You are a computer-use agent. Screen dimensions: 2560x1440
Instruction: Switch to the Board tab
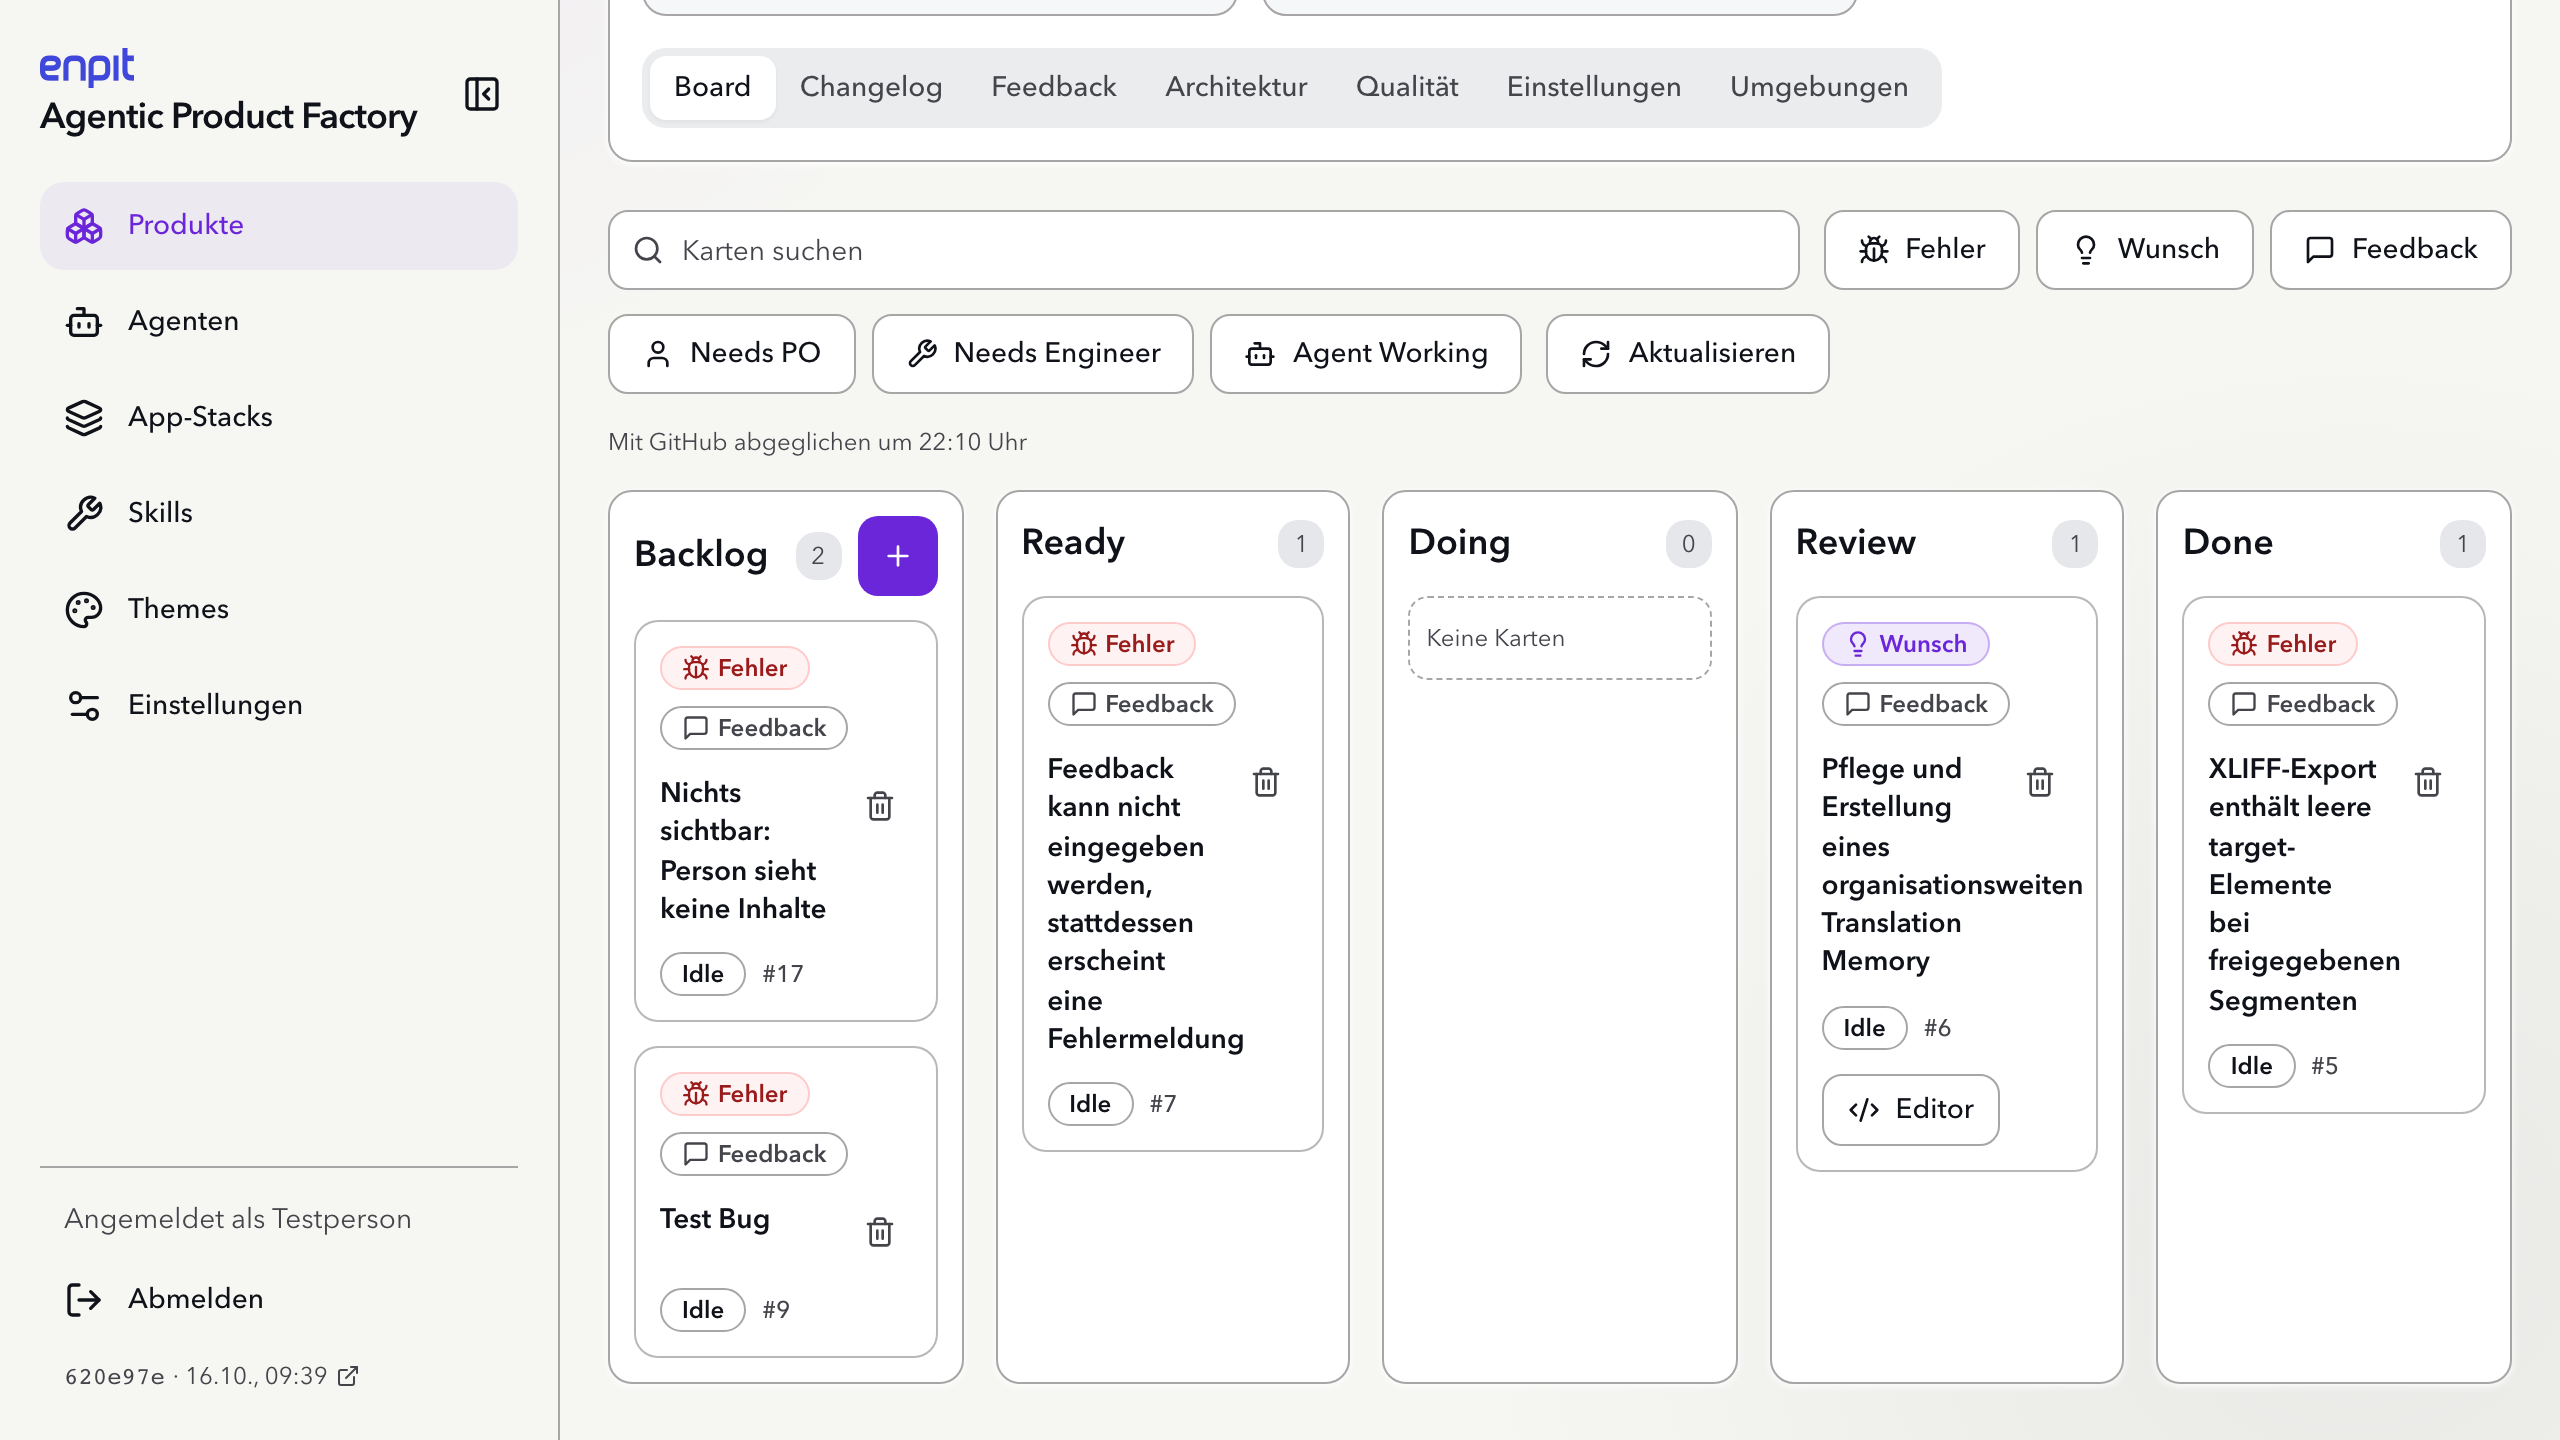click(712, 87)
